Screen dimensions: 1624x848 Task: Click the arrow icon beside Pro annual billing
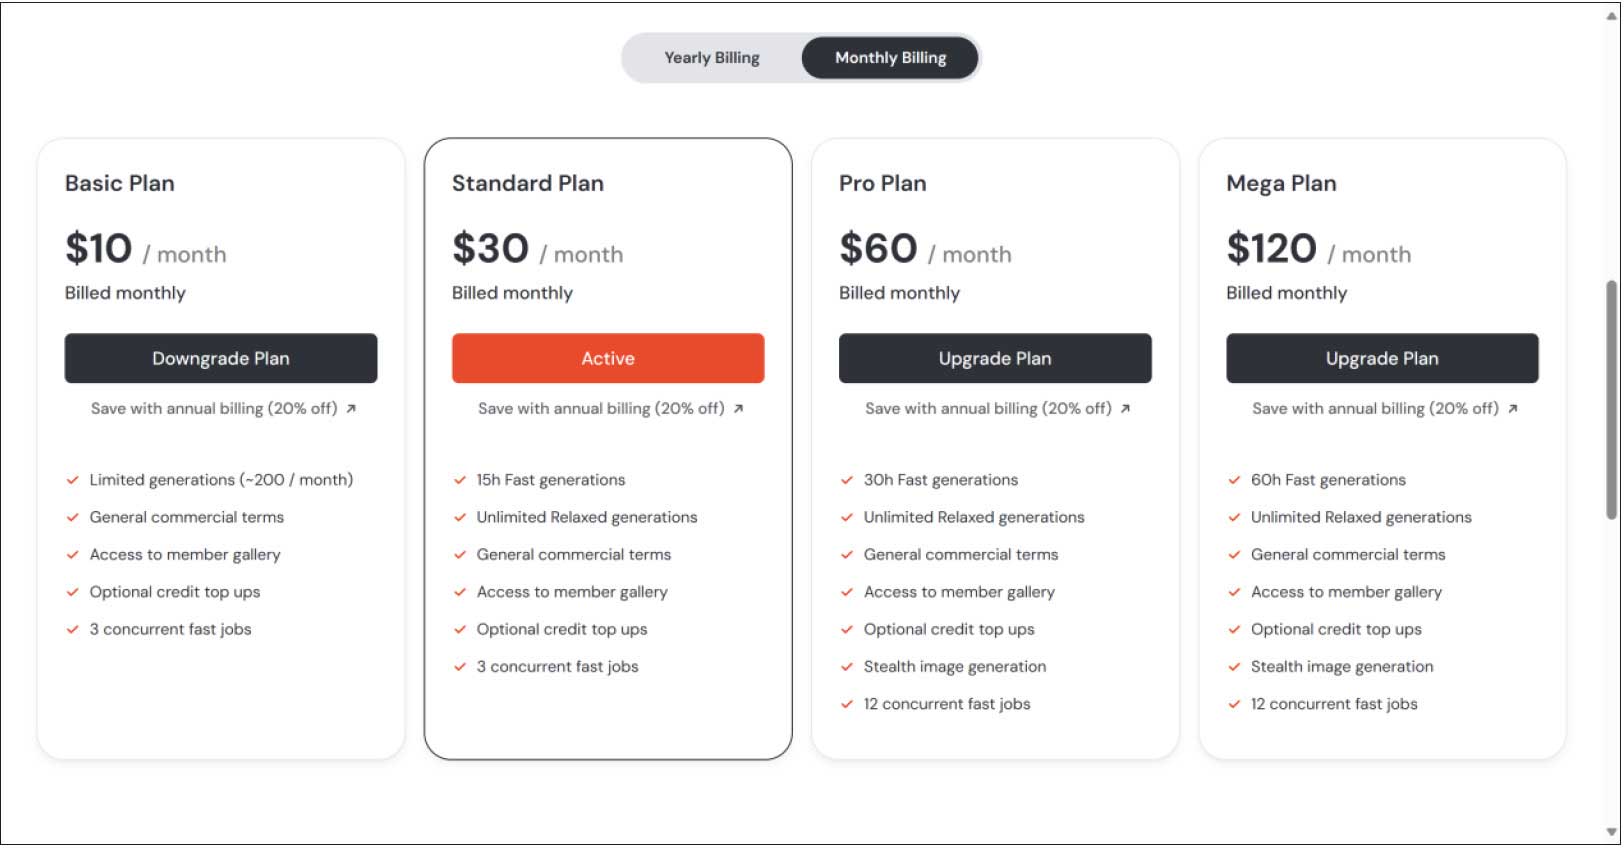point(1125,409)
